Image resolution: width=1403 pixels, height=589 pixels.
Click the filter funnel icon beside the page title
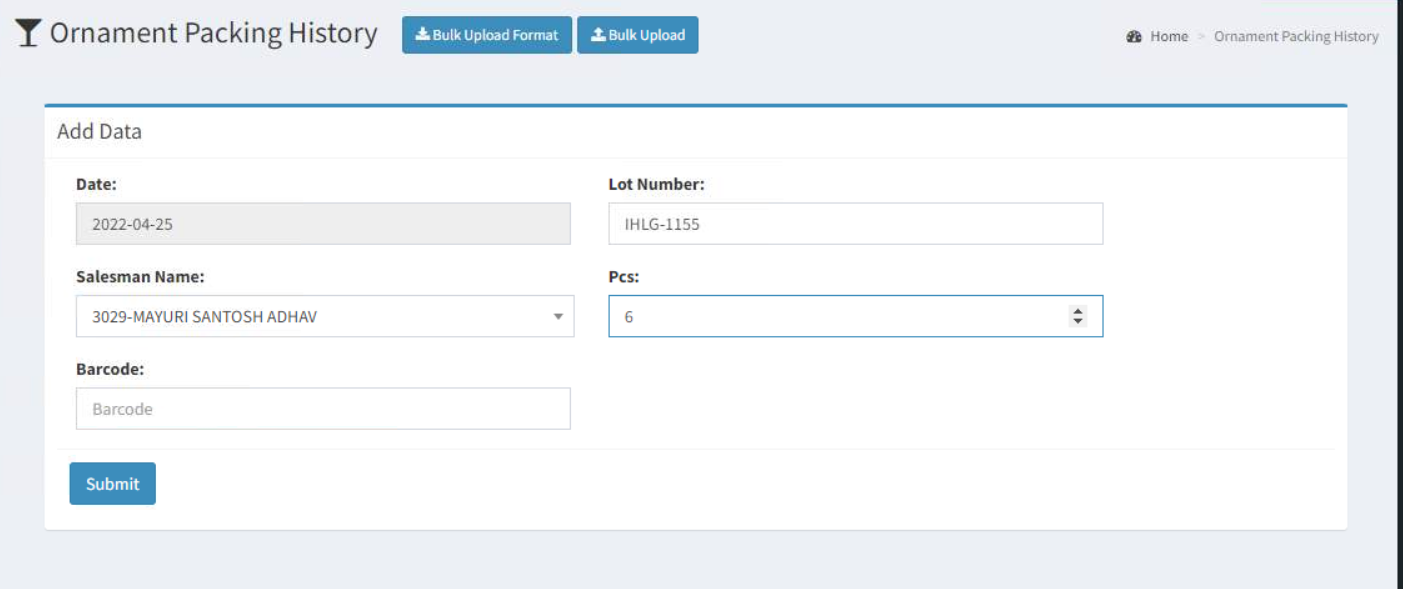click(29, 34)
